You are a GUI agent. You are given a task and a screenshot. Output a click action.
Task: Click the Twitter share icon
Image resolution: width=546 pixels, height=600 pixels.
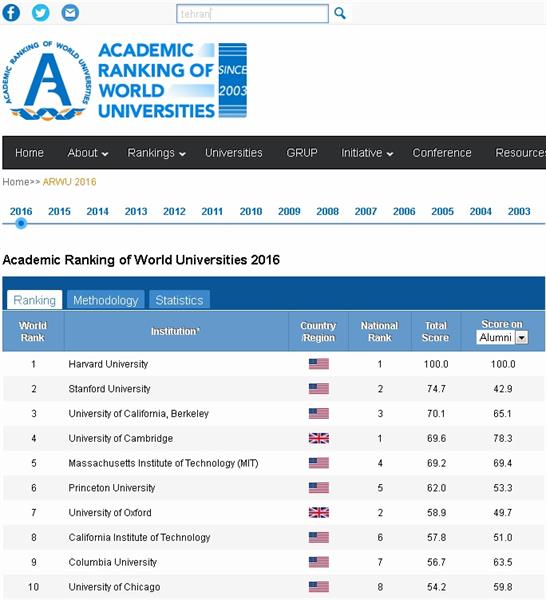(x=41, y=13)
